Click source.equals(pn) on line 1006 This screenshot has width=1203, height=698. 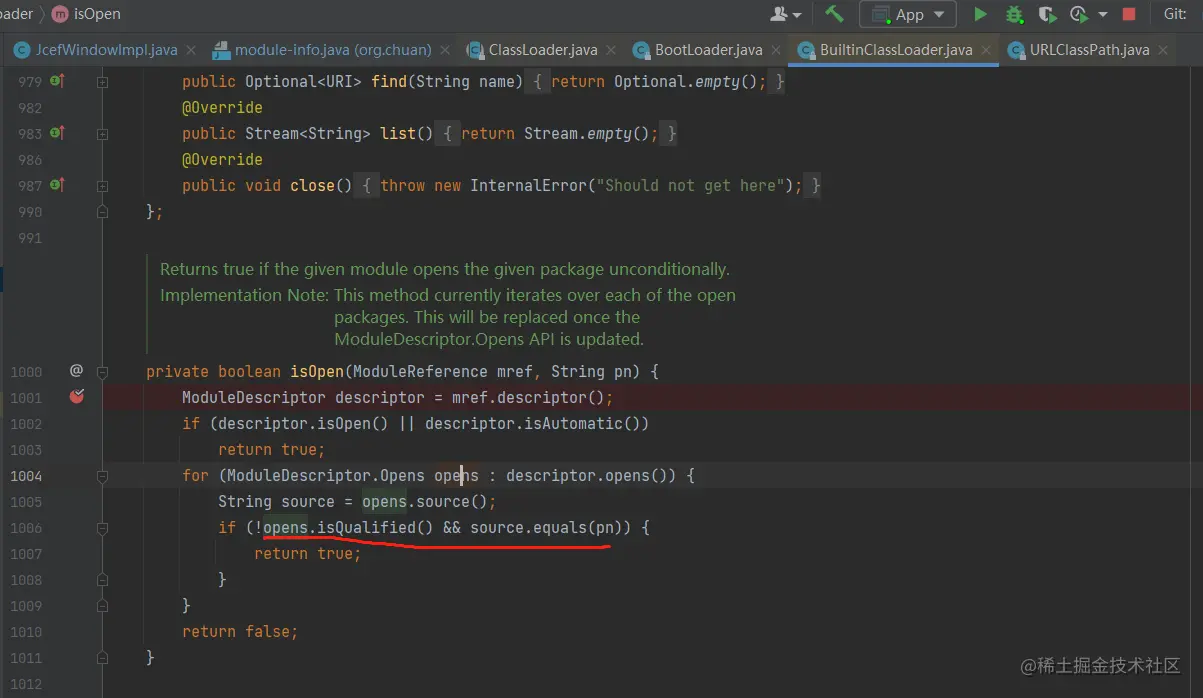pos(546,527)
